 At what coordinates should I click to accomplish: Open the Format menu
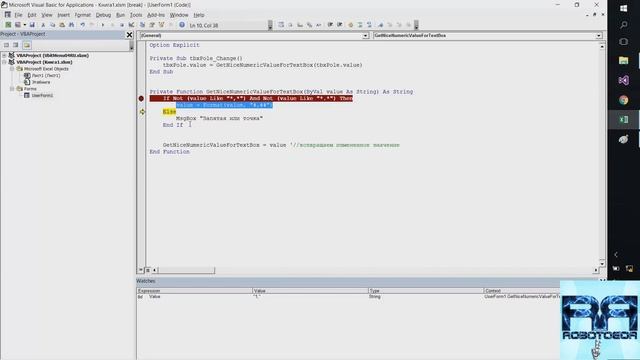pos(83,15)
